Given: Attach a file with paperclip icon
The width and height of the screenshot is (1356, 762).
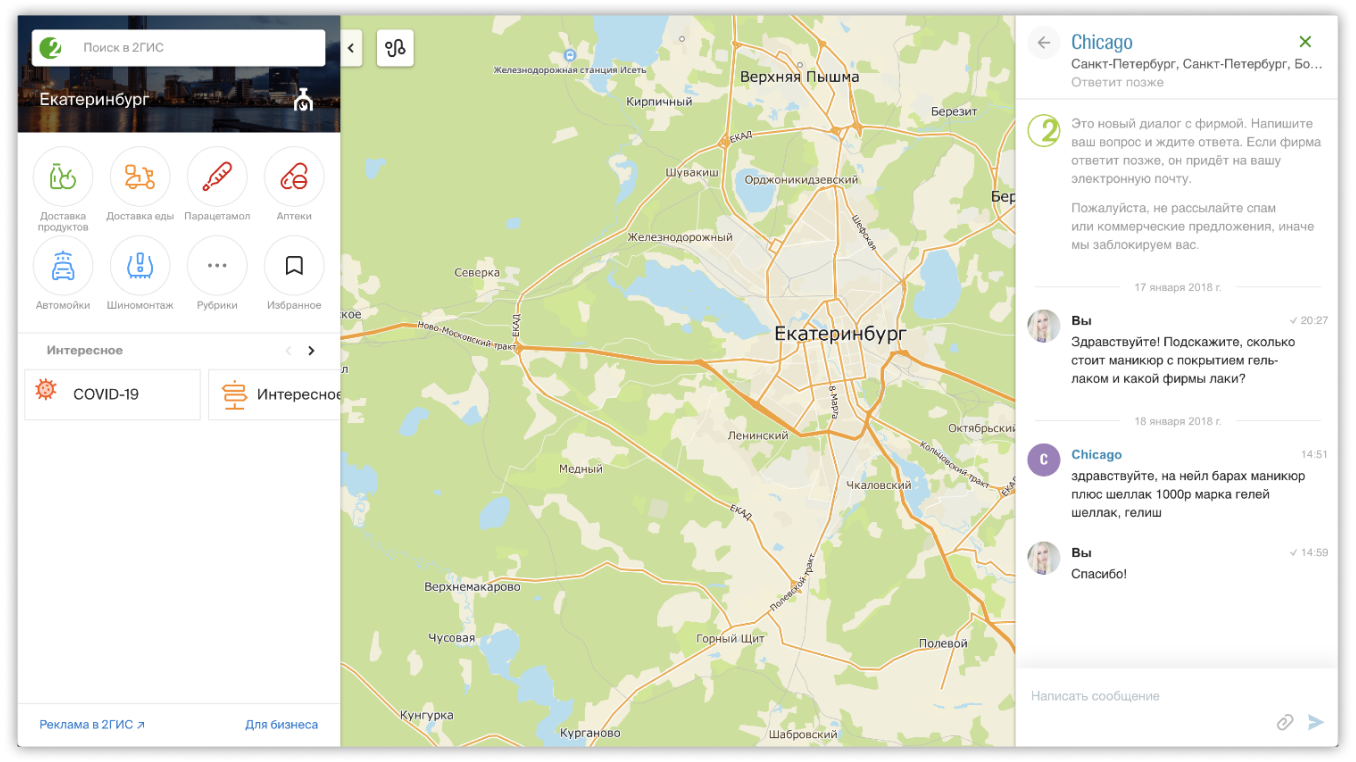Looking at the screenshot, I should pyautogui.click(x=1285, y=722).
